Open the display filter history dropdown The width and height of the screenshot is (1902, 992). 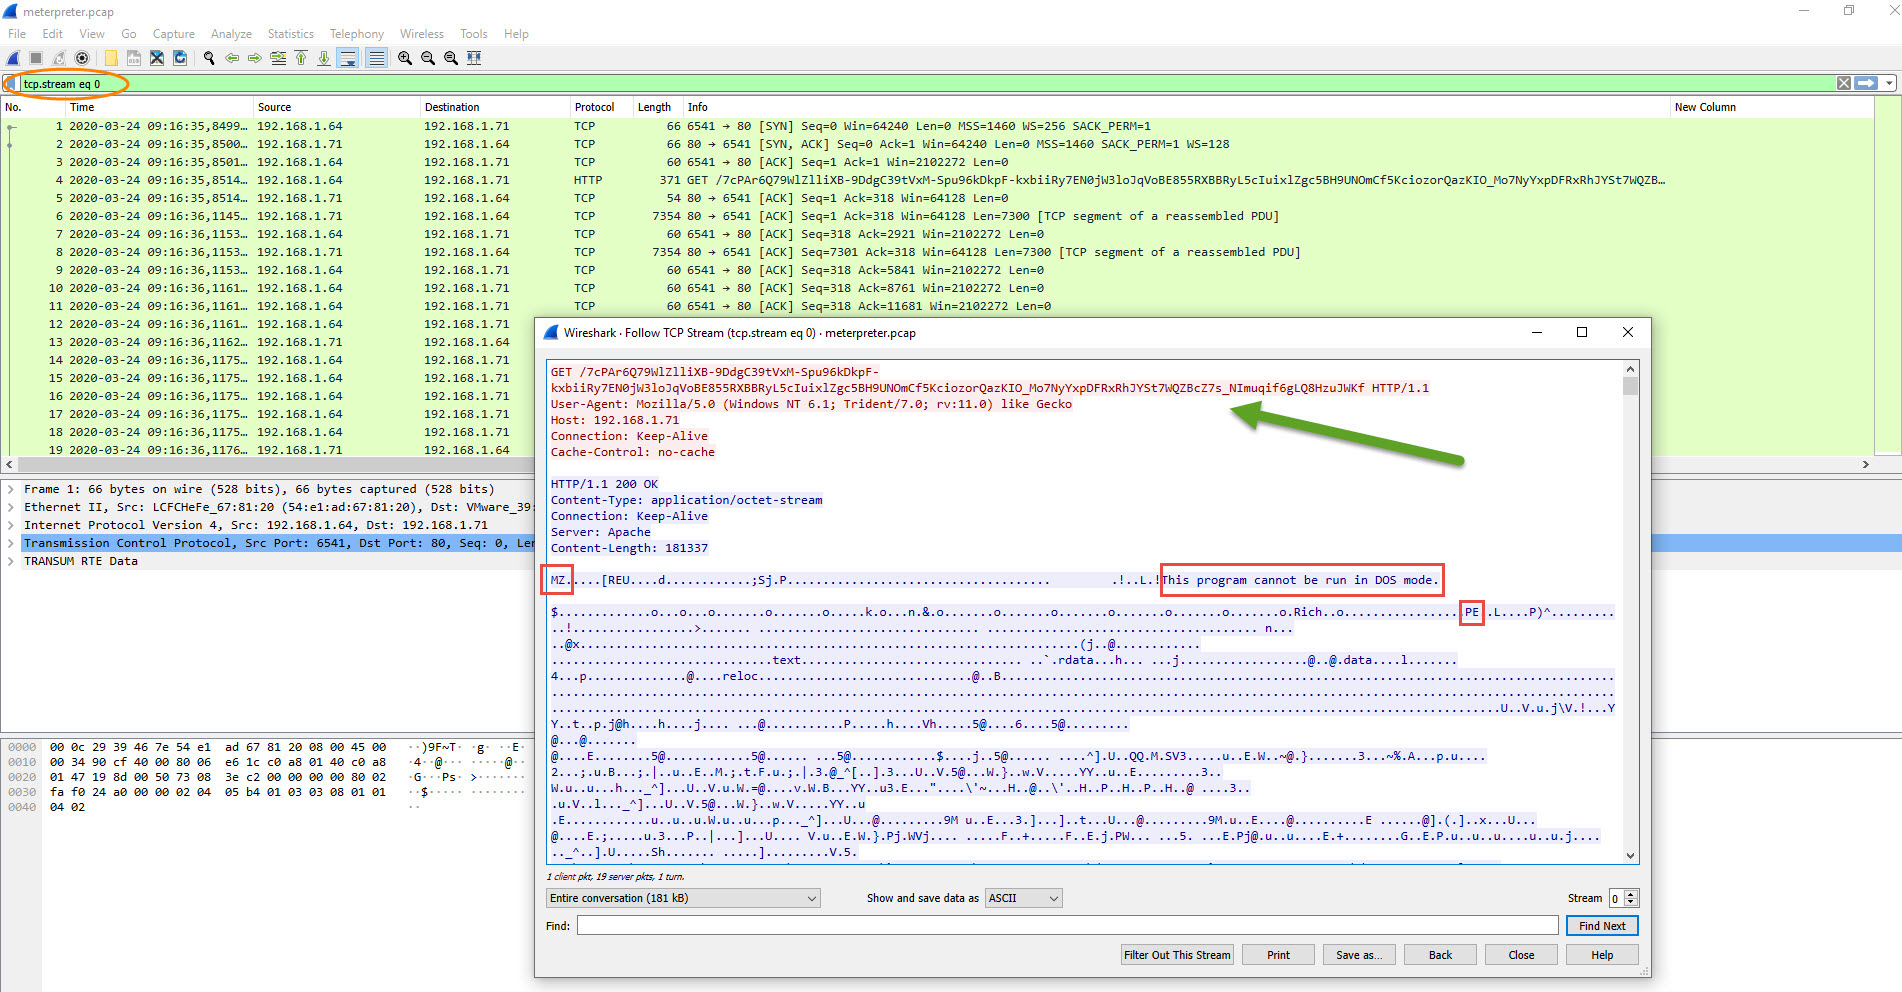[x=1889, y=83]
